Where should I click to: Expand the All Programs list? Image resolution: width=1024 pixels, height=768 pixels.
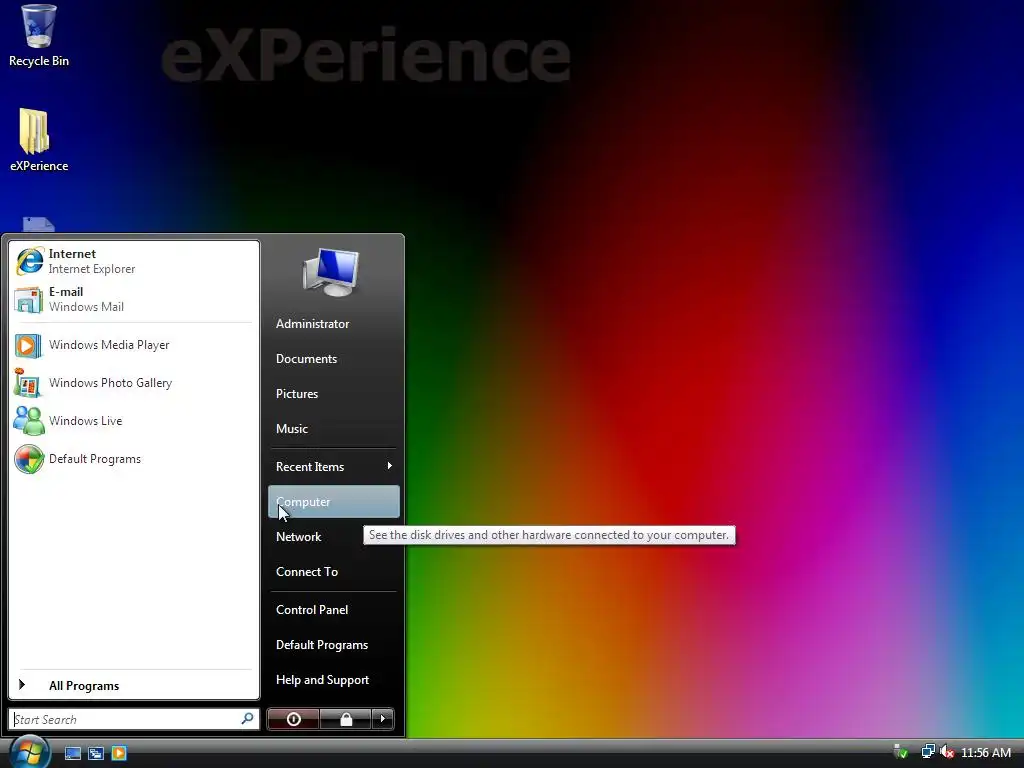133,685
